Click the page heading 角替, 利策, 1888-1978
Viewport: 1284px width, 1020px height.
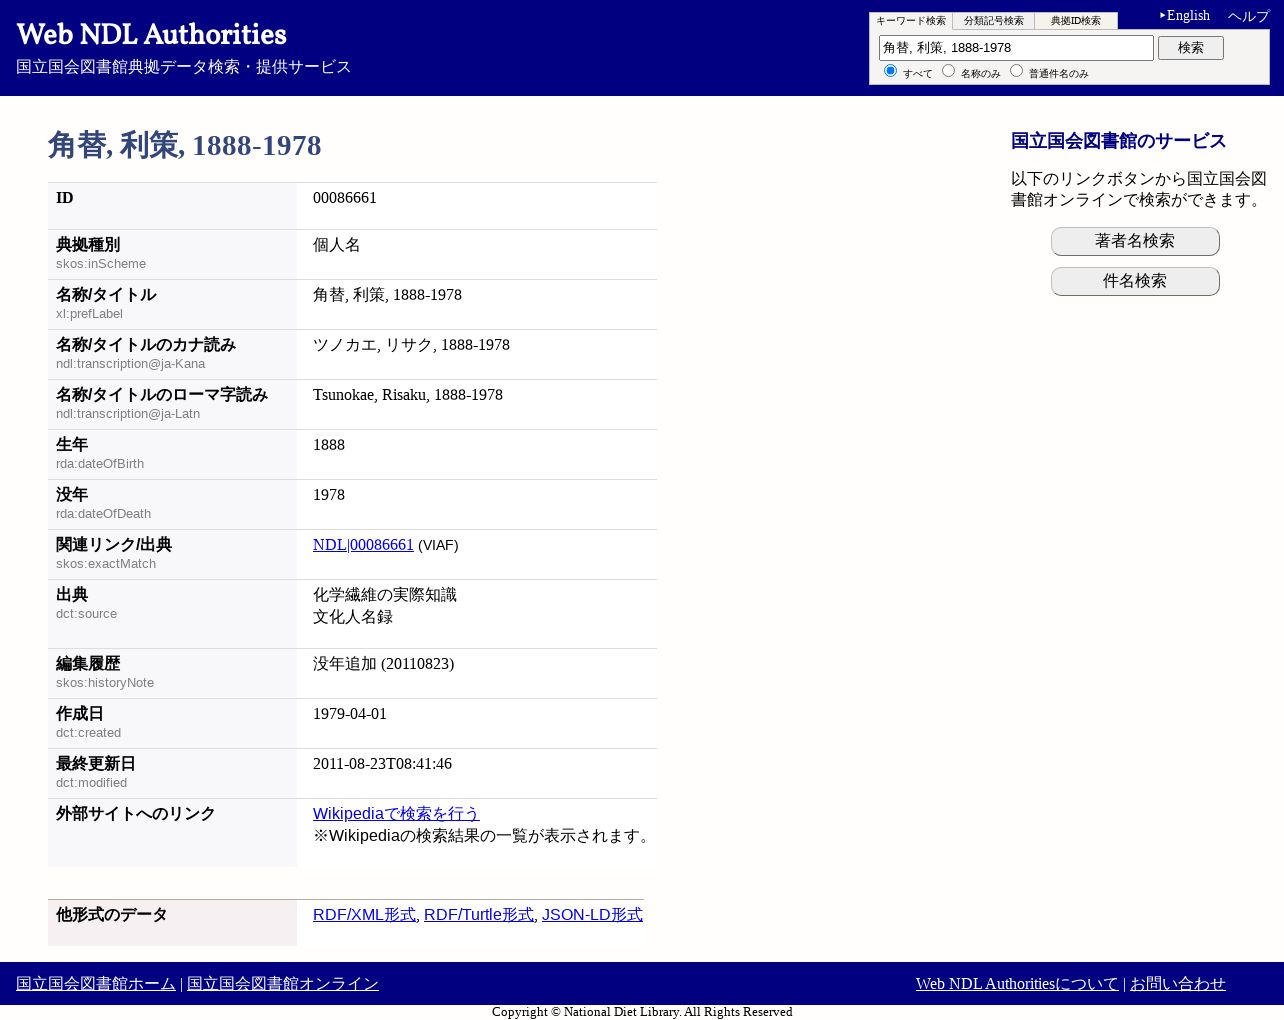[x=185, y=145]
